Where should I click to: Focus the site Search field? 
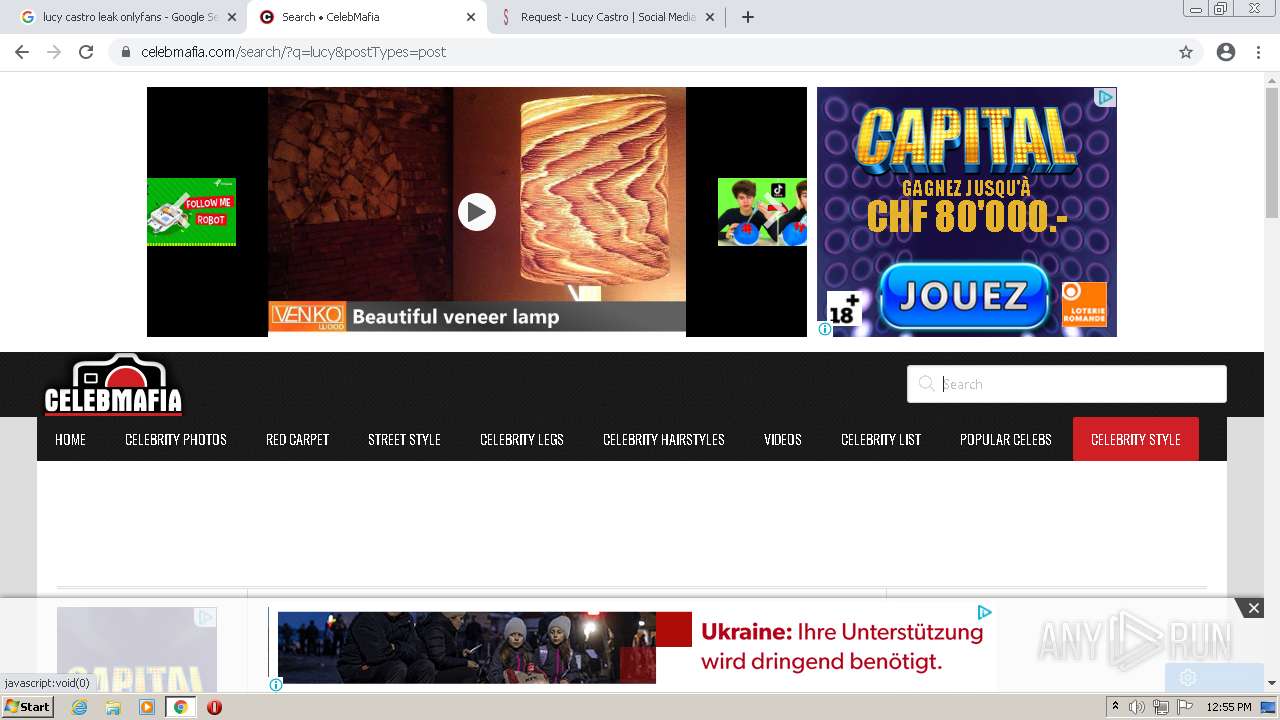click(x=1067, y=384)
